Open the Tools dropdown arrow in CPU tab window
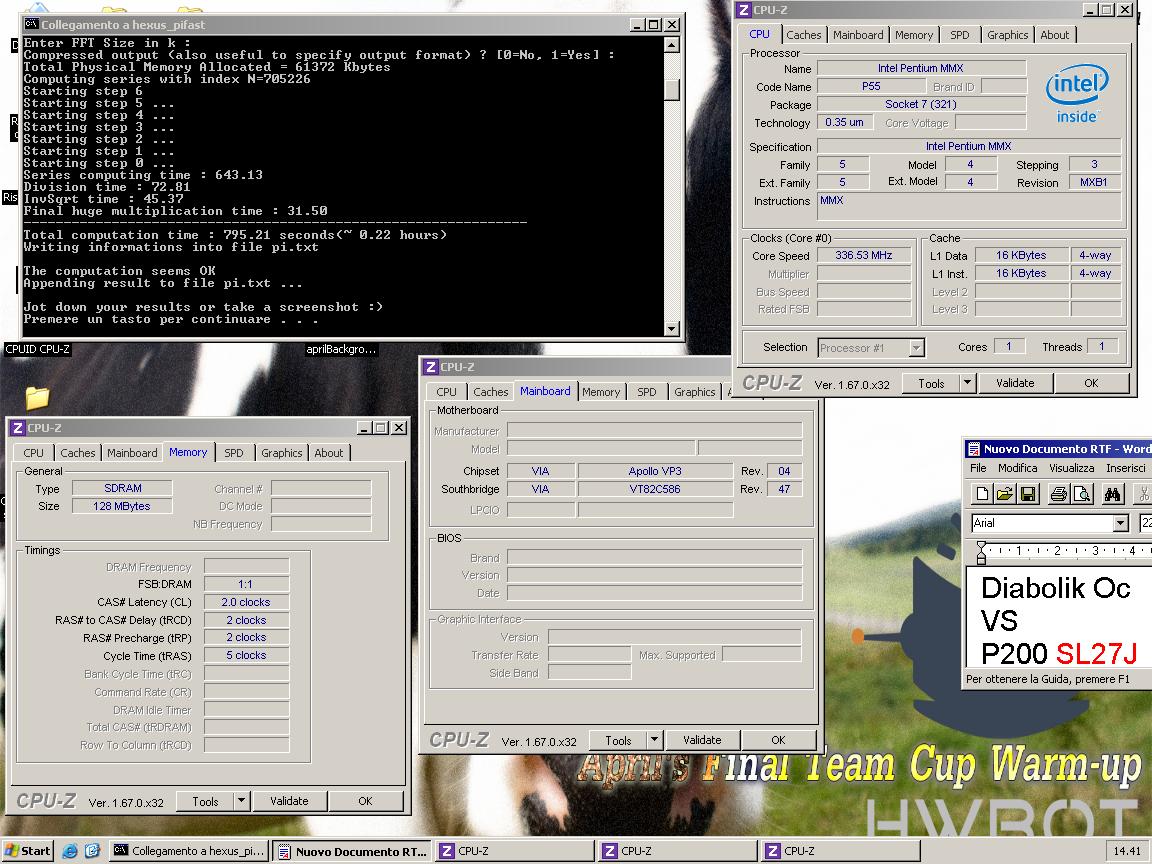The height and width of the screenshot is (864, 1152). click(x=968, y=383)
